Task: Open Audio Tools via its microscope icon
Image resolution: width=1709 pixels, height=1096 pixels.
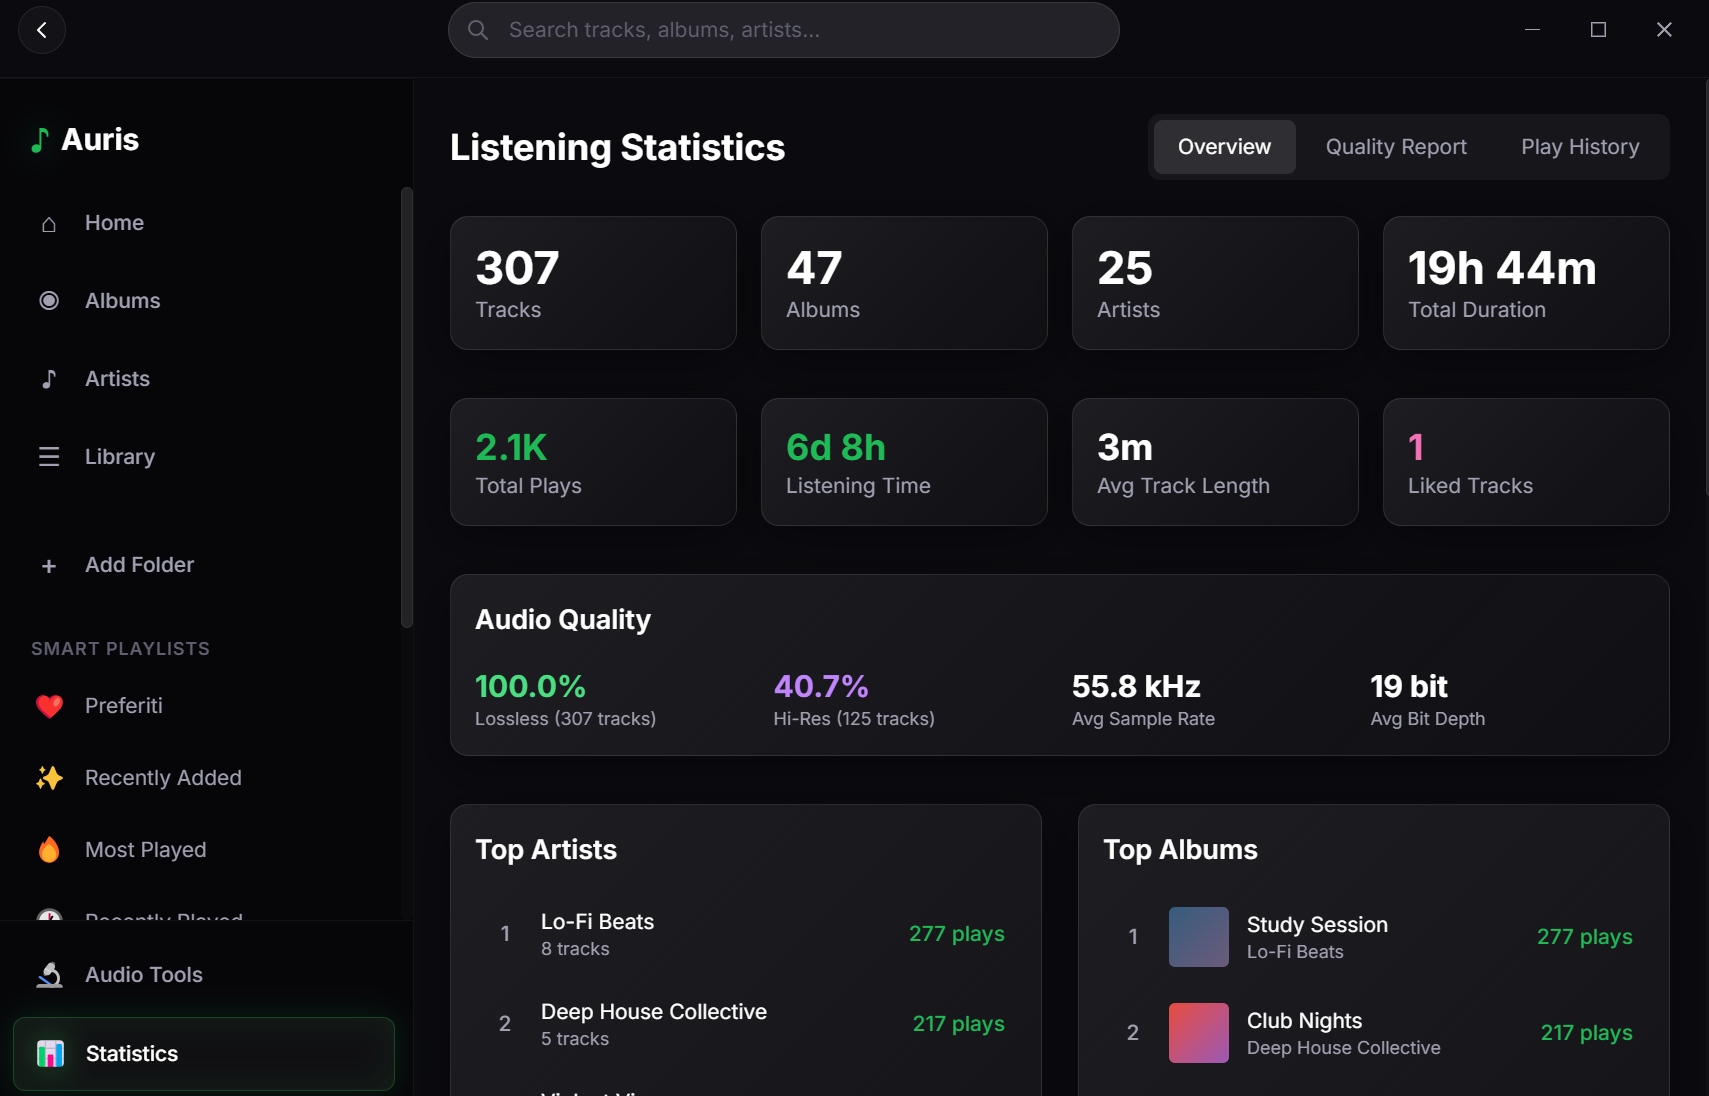Action: click(x=48, y=974)
